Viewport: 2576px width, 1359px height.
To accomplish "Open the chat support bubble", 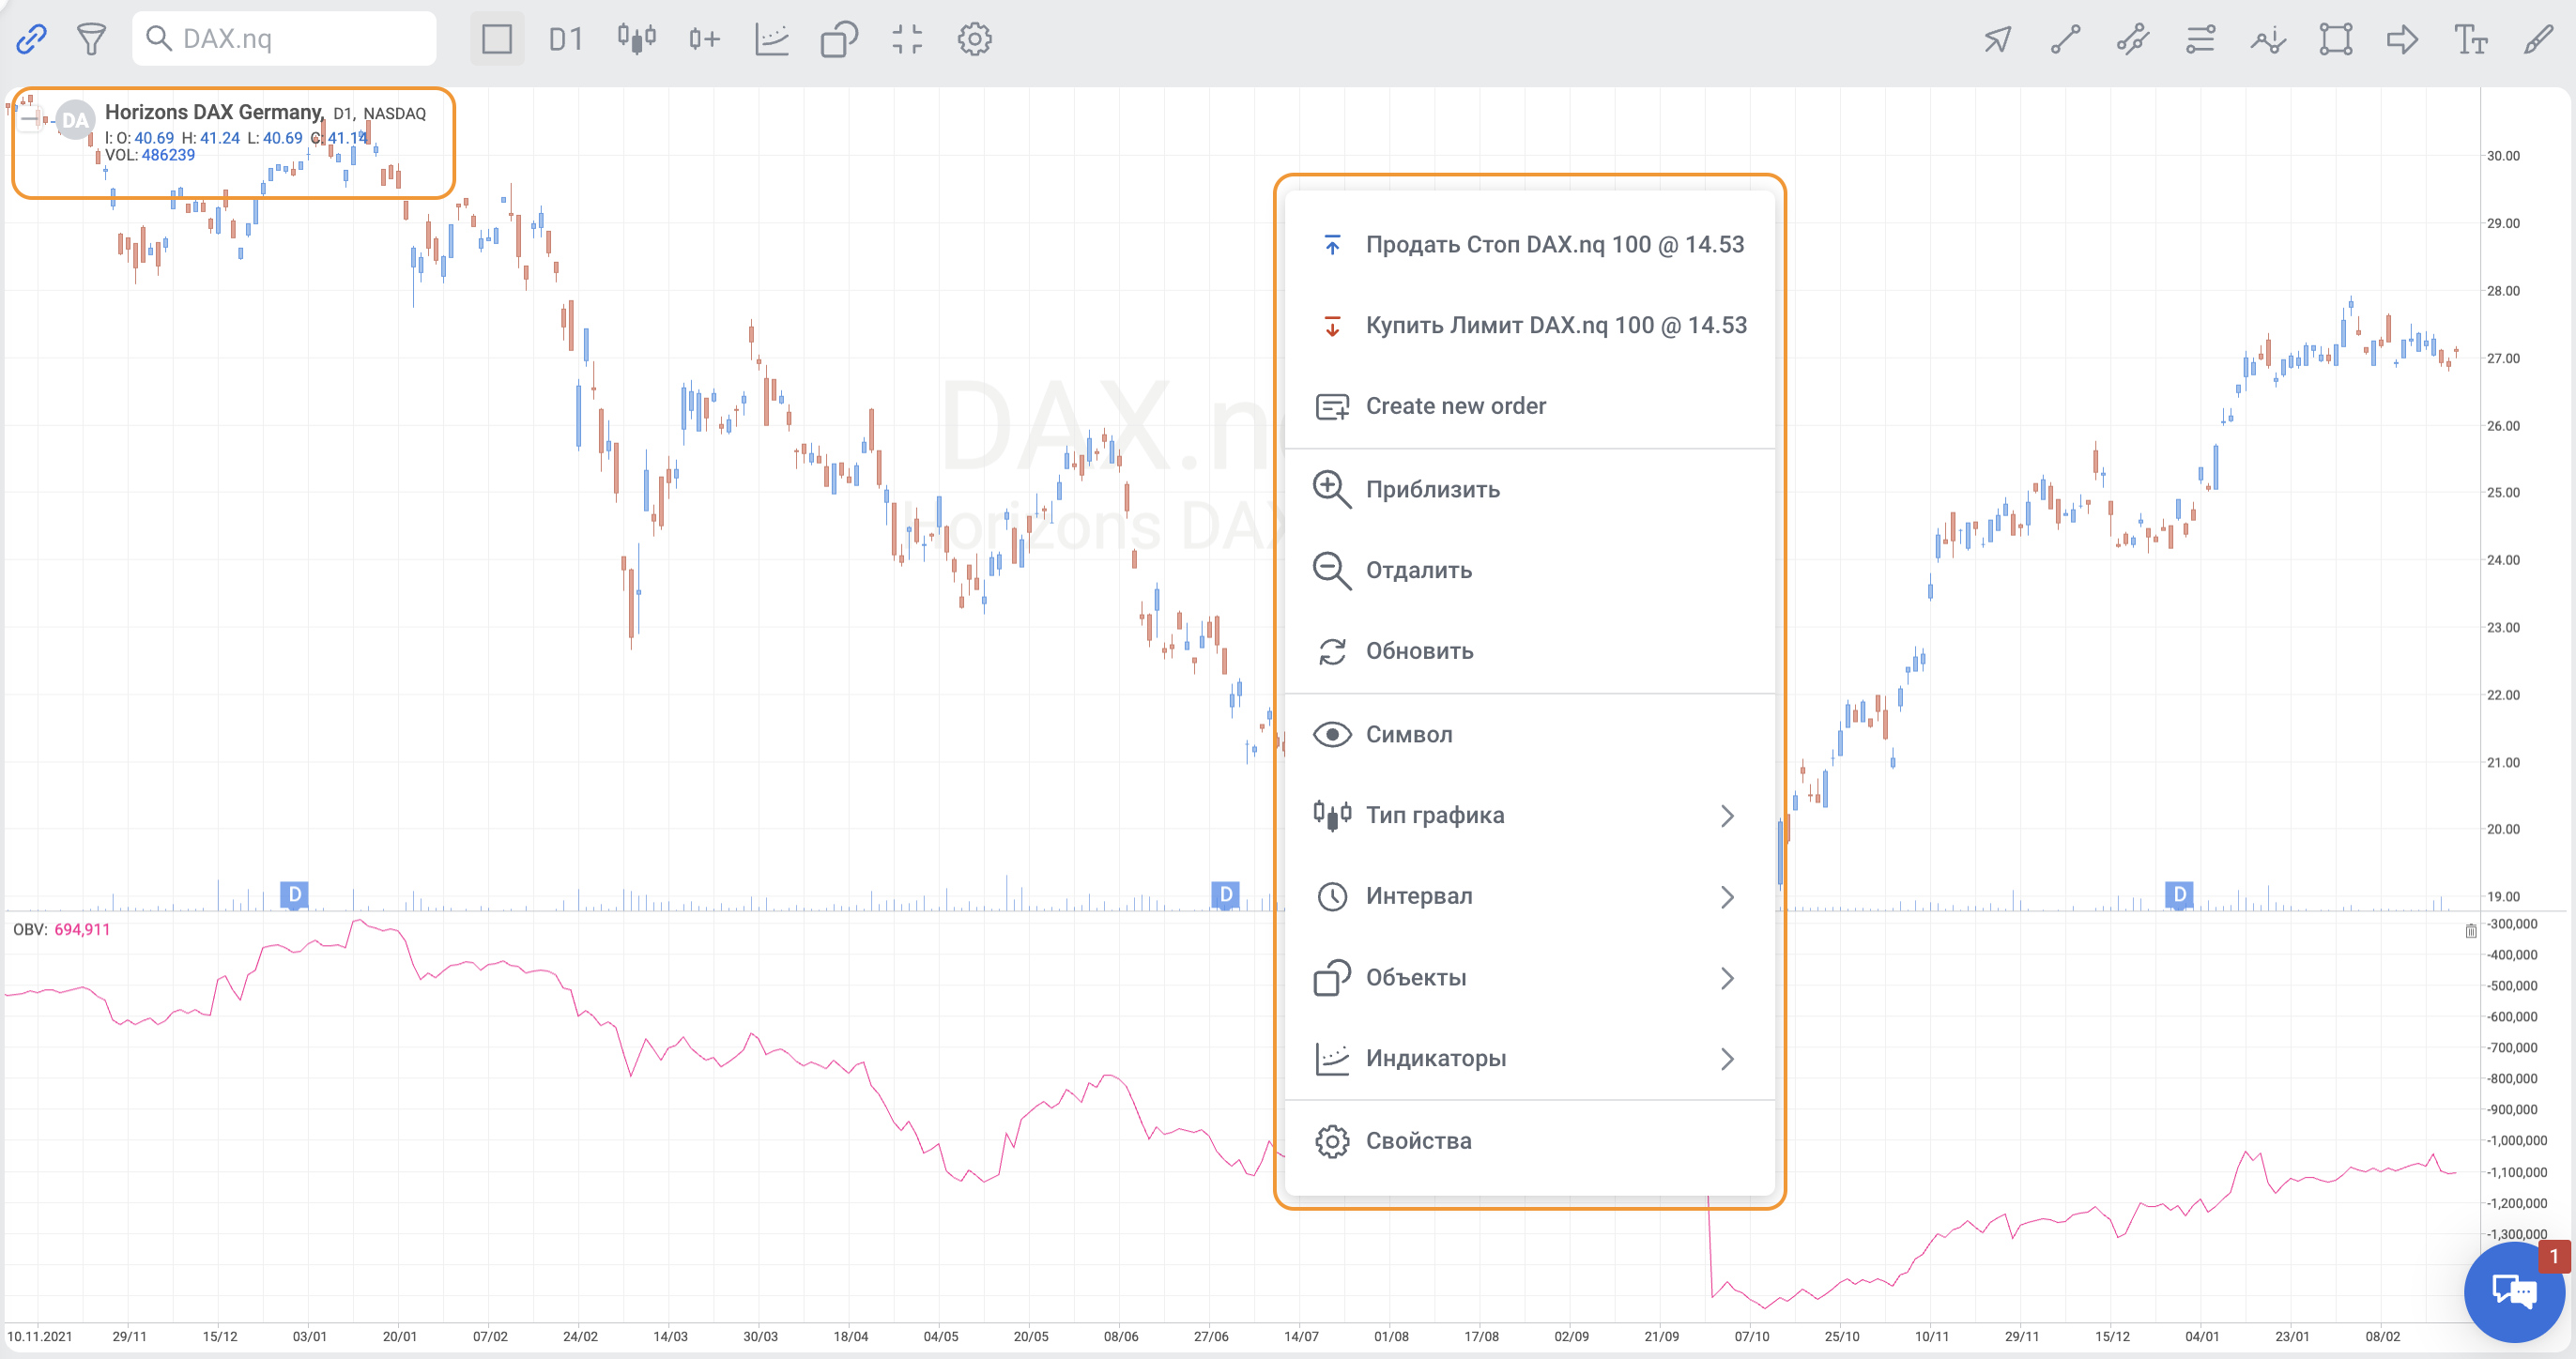I will tap(2513, 1291).
